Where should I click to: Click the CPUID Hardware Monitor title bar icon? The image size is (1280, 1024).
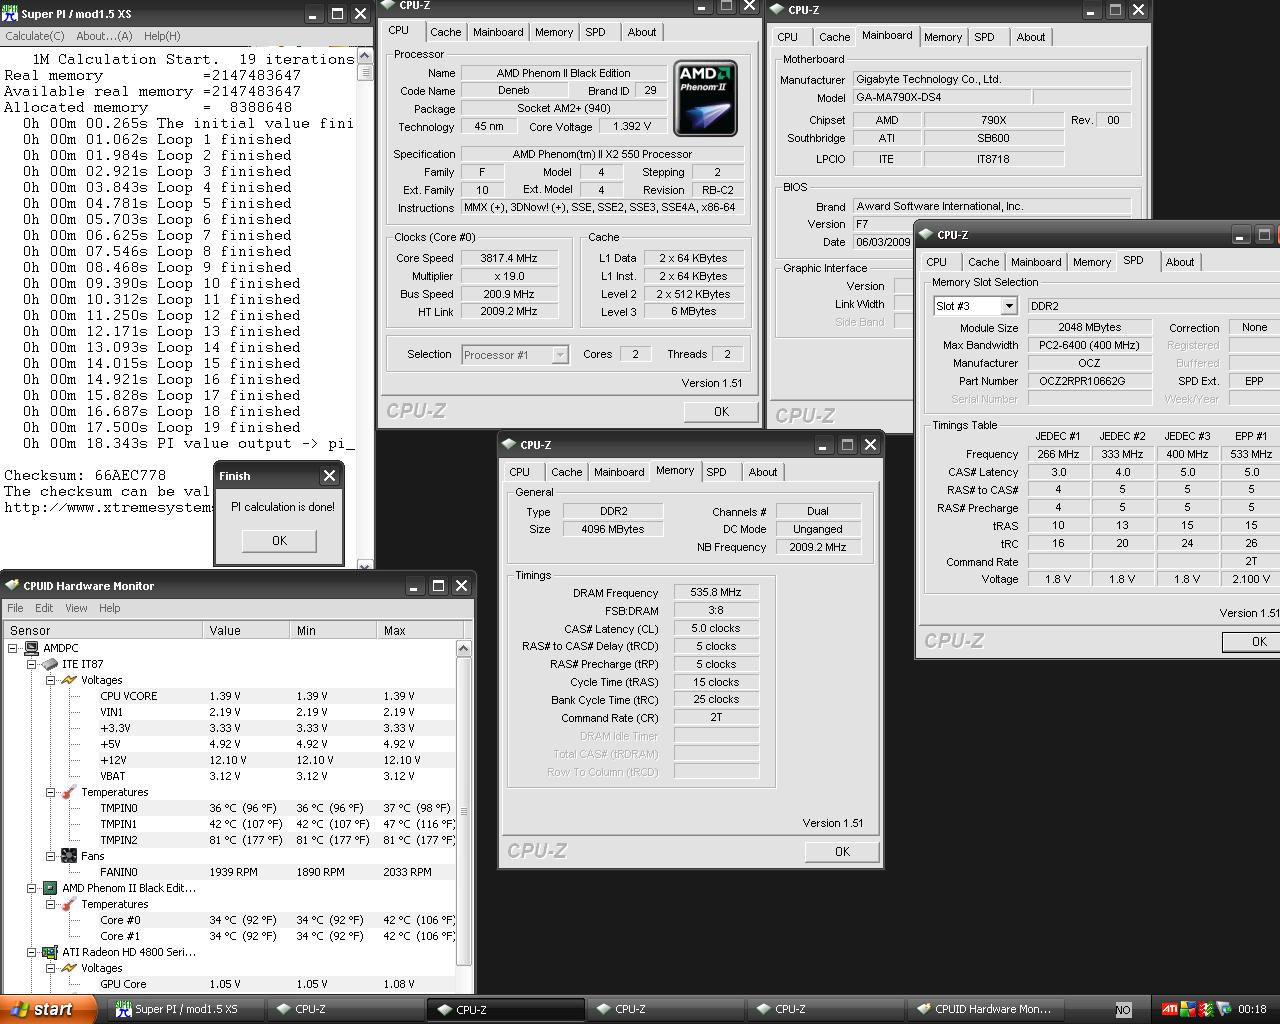tap(12, 586)
